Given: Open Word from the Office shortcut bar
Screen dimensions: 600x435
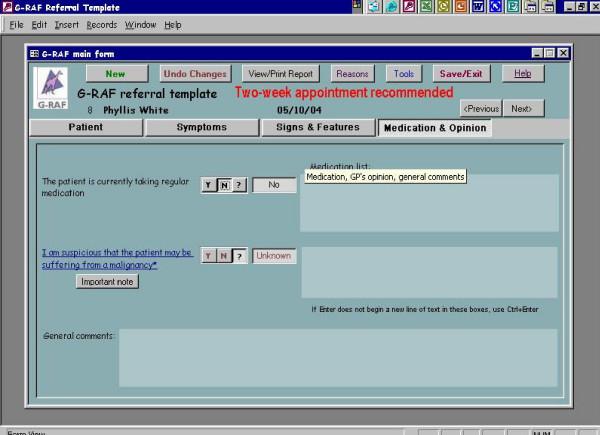Looking at the screenshot, I should point(479,7).
